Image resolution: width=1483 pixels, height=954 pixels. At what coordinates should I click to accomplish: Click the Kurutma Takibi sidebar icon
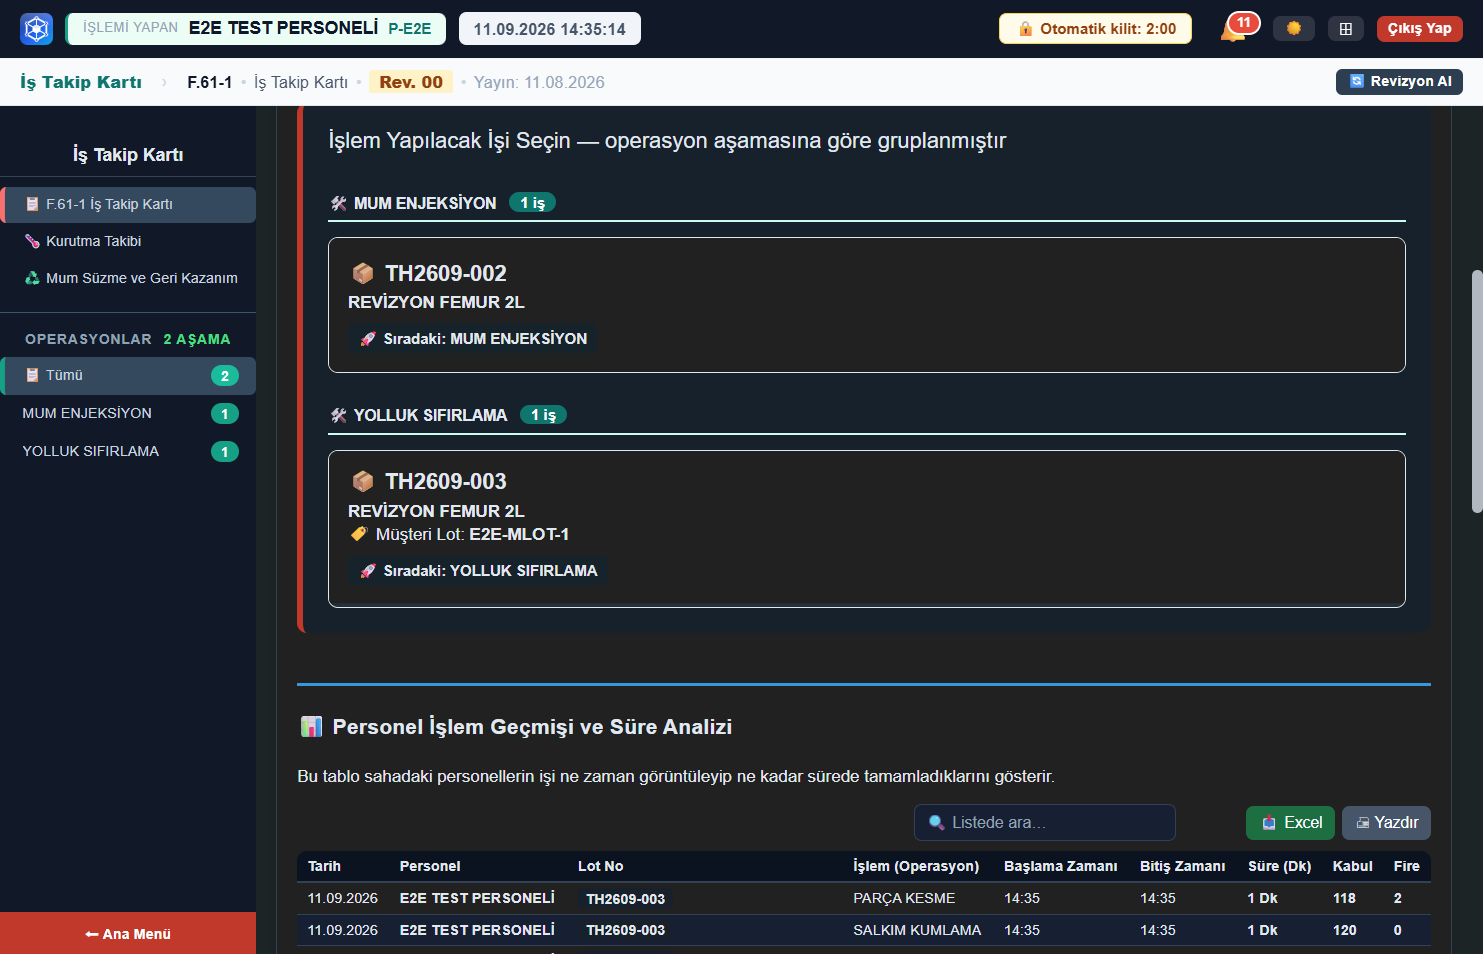[32, 241]
